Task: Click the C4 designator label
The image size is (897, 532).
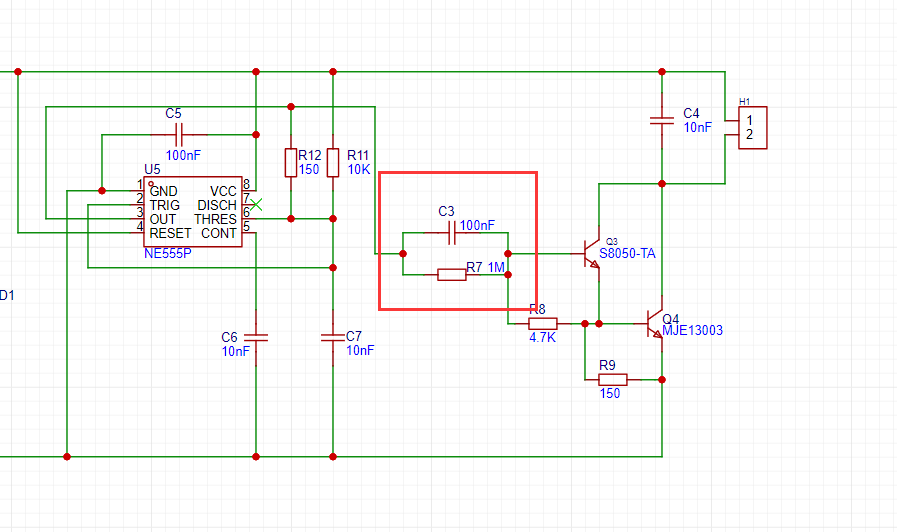Action: pyautogui.click(x=692, y=113)
